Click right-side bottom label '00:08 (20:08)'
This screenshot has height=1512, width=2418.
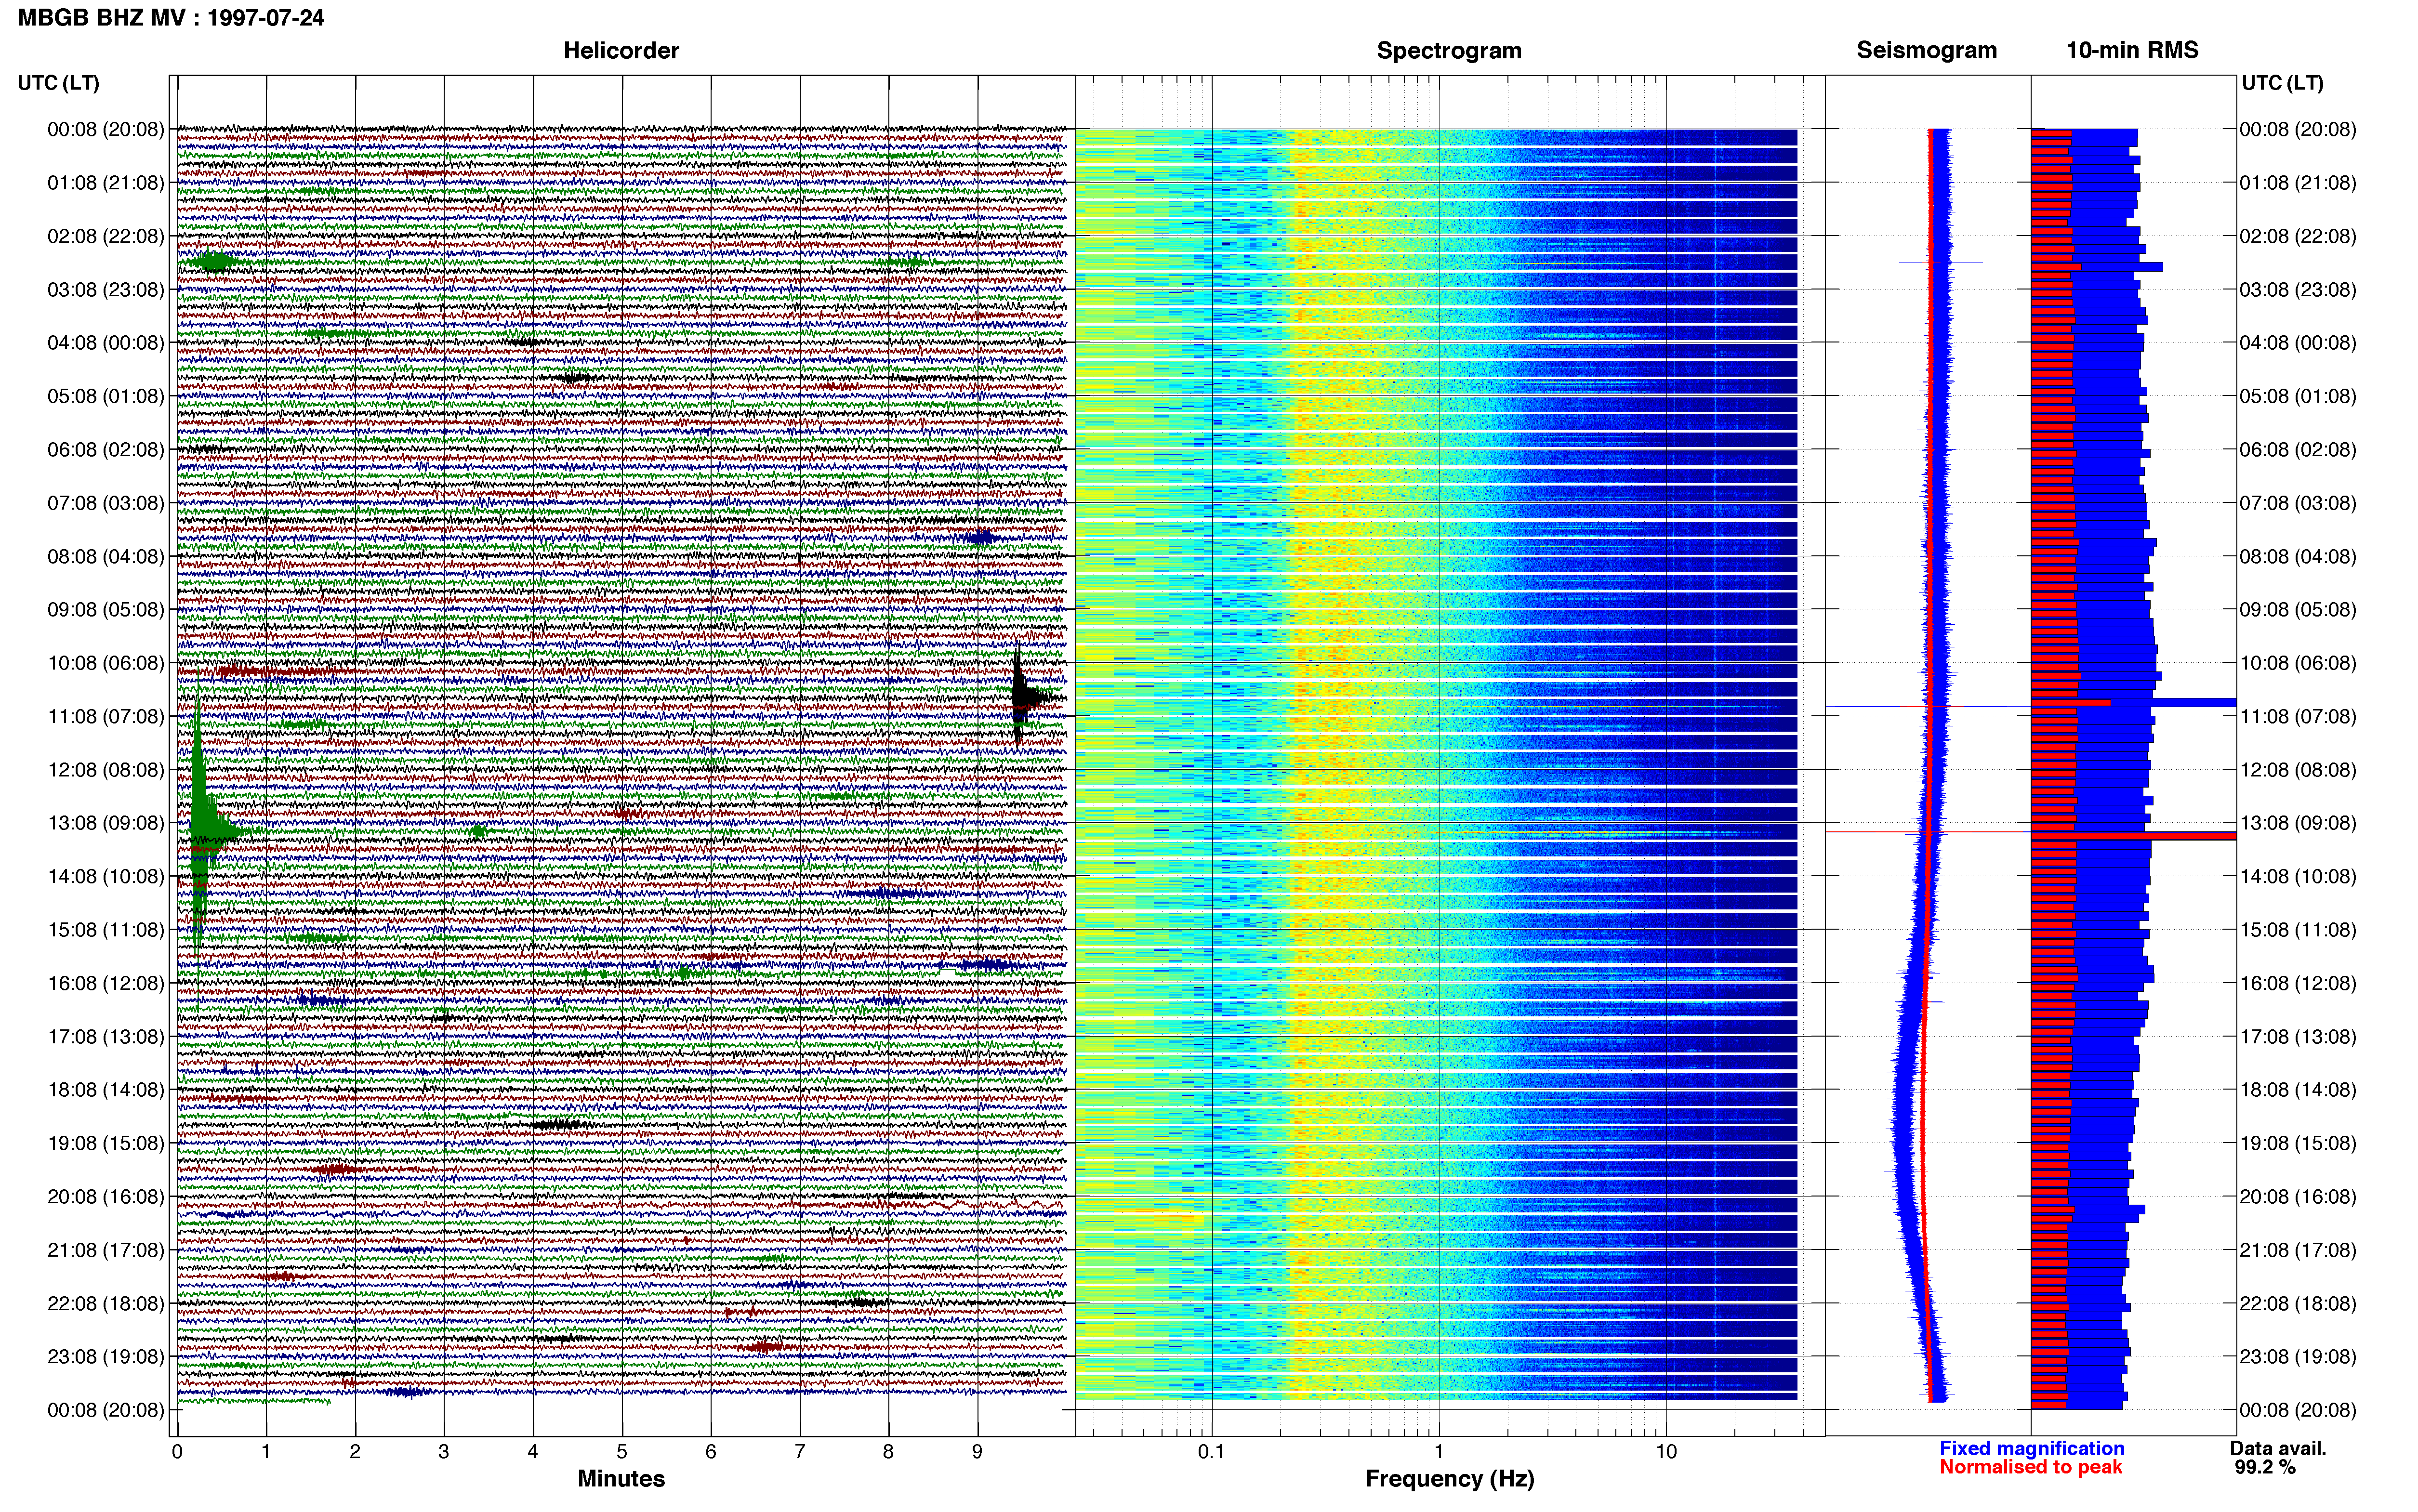pyautogui.click(x=2297, y=1410)
